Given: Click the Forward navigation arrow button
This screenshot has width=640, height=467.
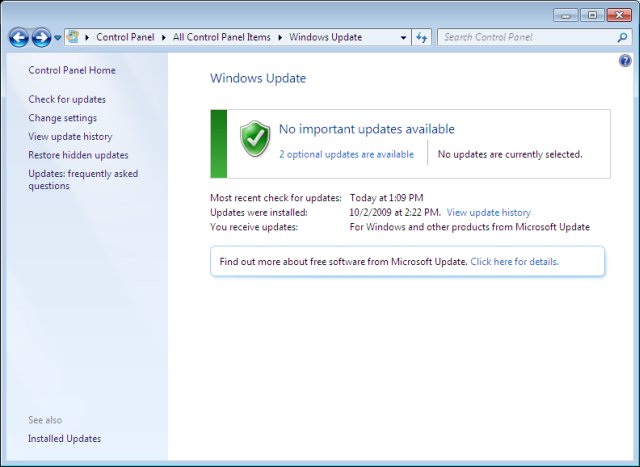Looking at the screenshot, I should [41, 38].
